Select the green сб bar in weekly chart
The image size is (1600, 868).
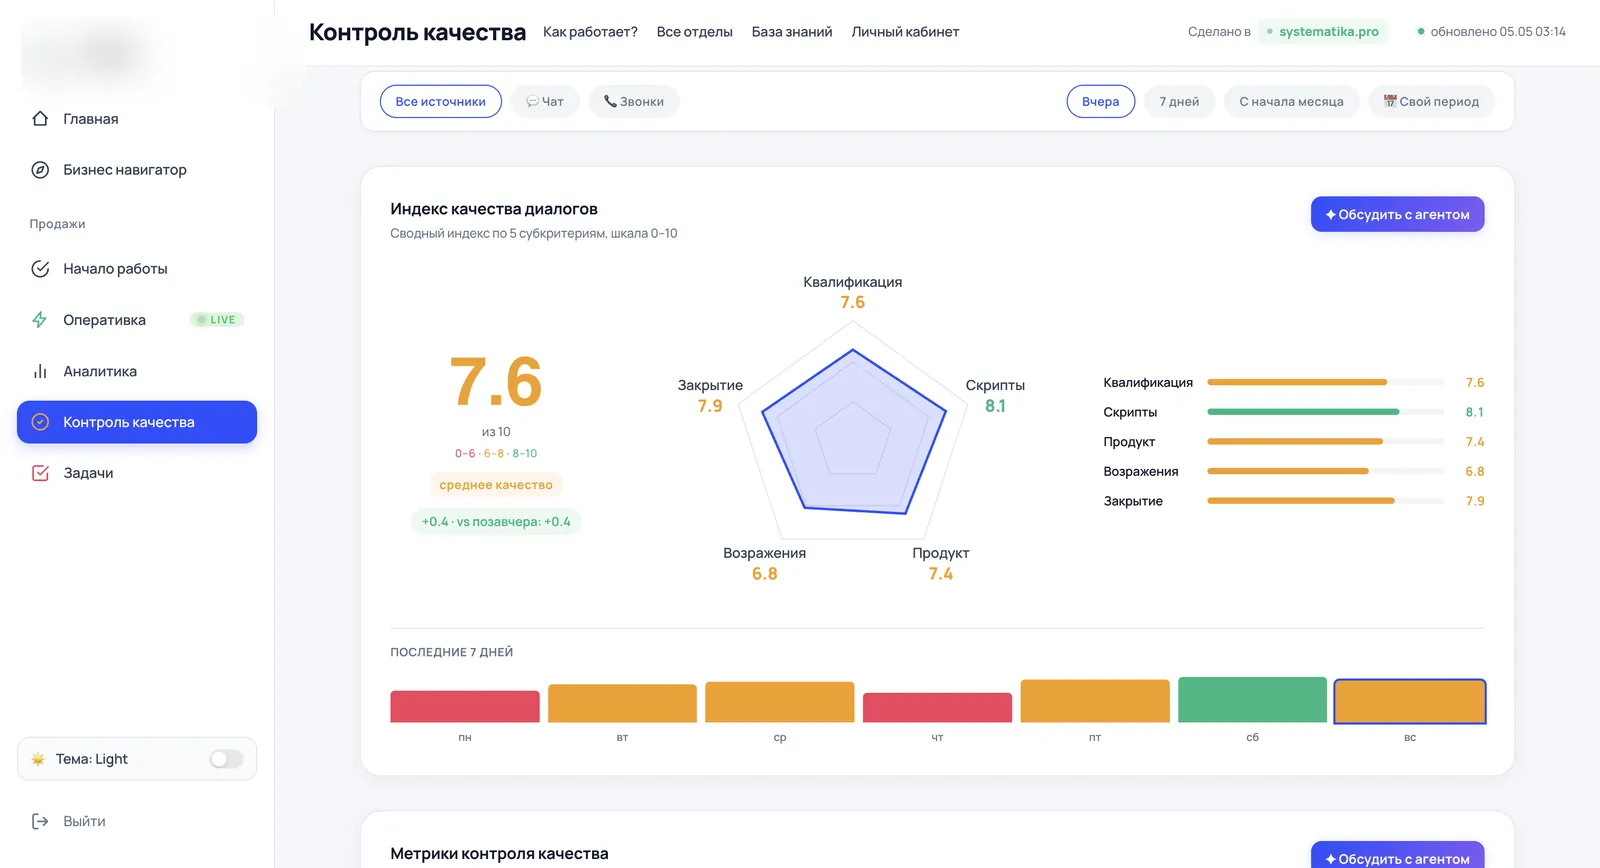click(x=1252, y=699)
